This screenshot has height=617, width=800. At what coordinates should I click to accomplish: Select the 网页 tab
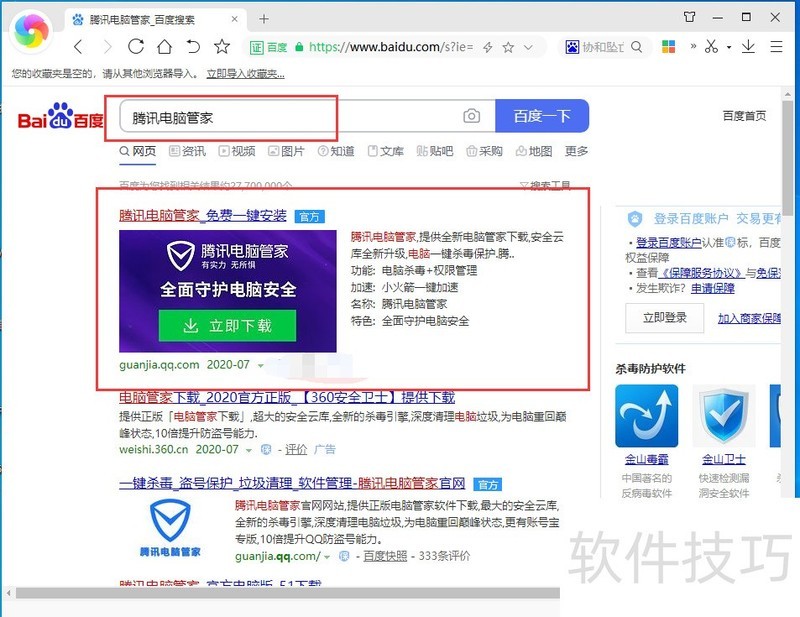coord(138,151)
